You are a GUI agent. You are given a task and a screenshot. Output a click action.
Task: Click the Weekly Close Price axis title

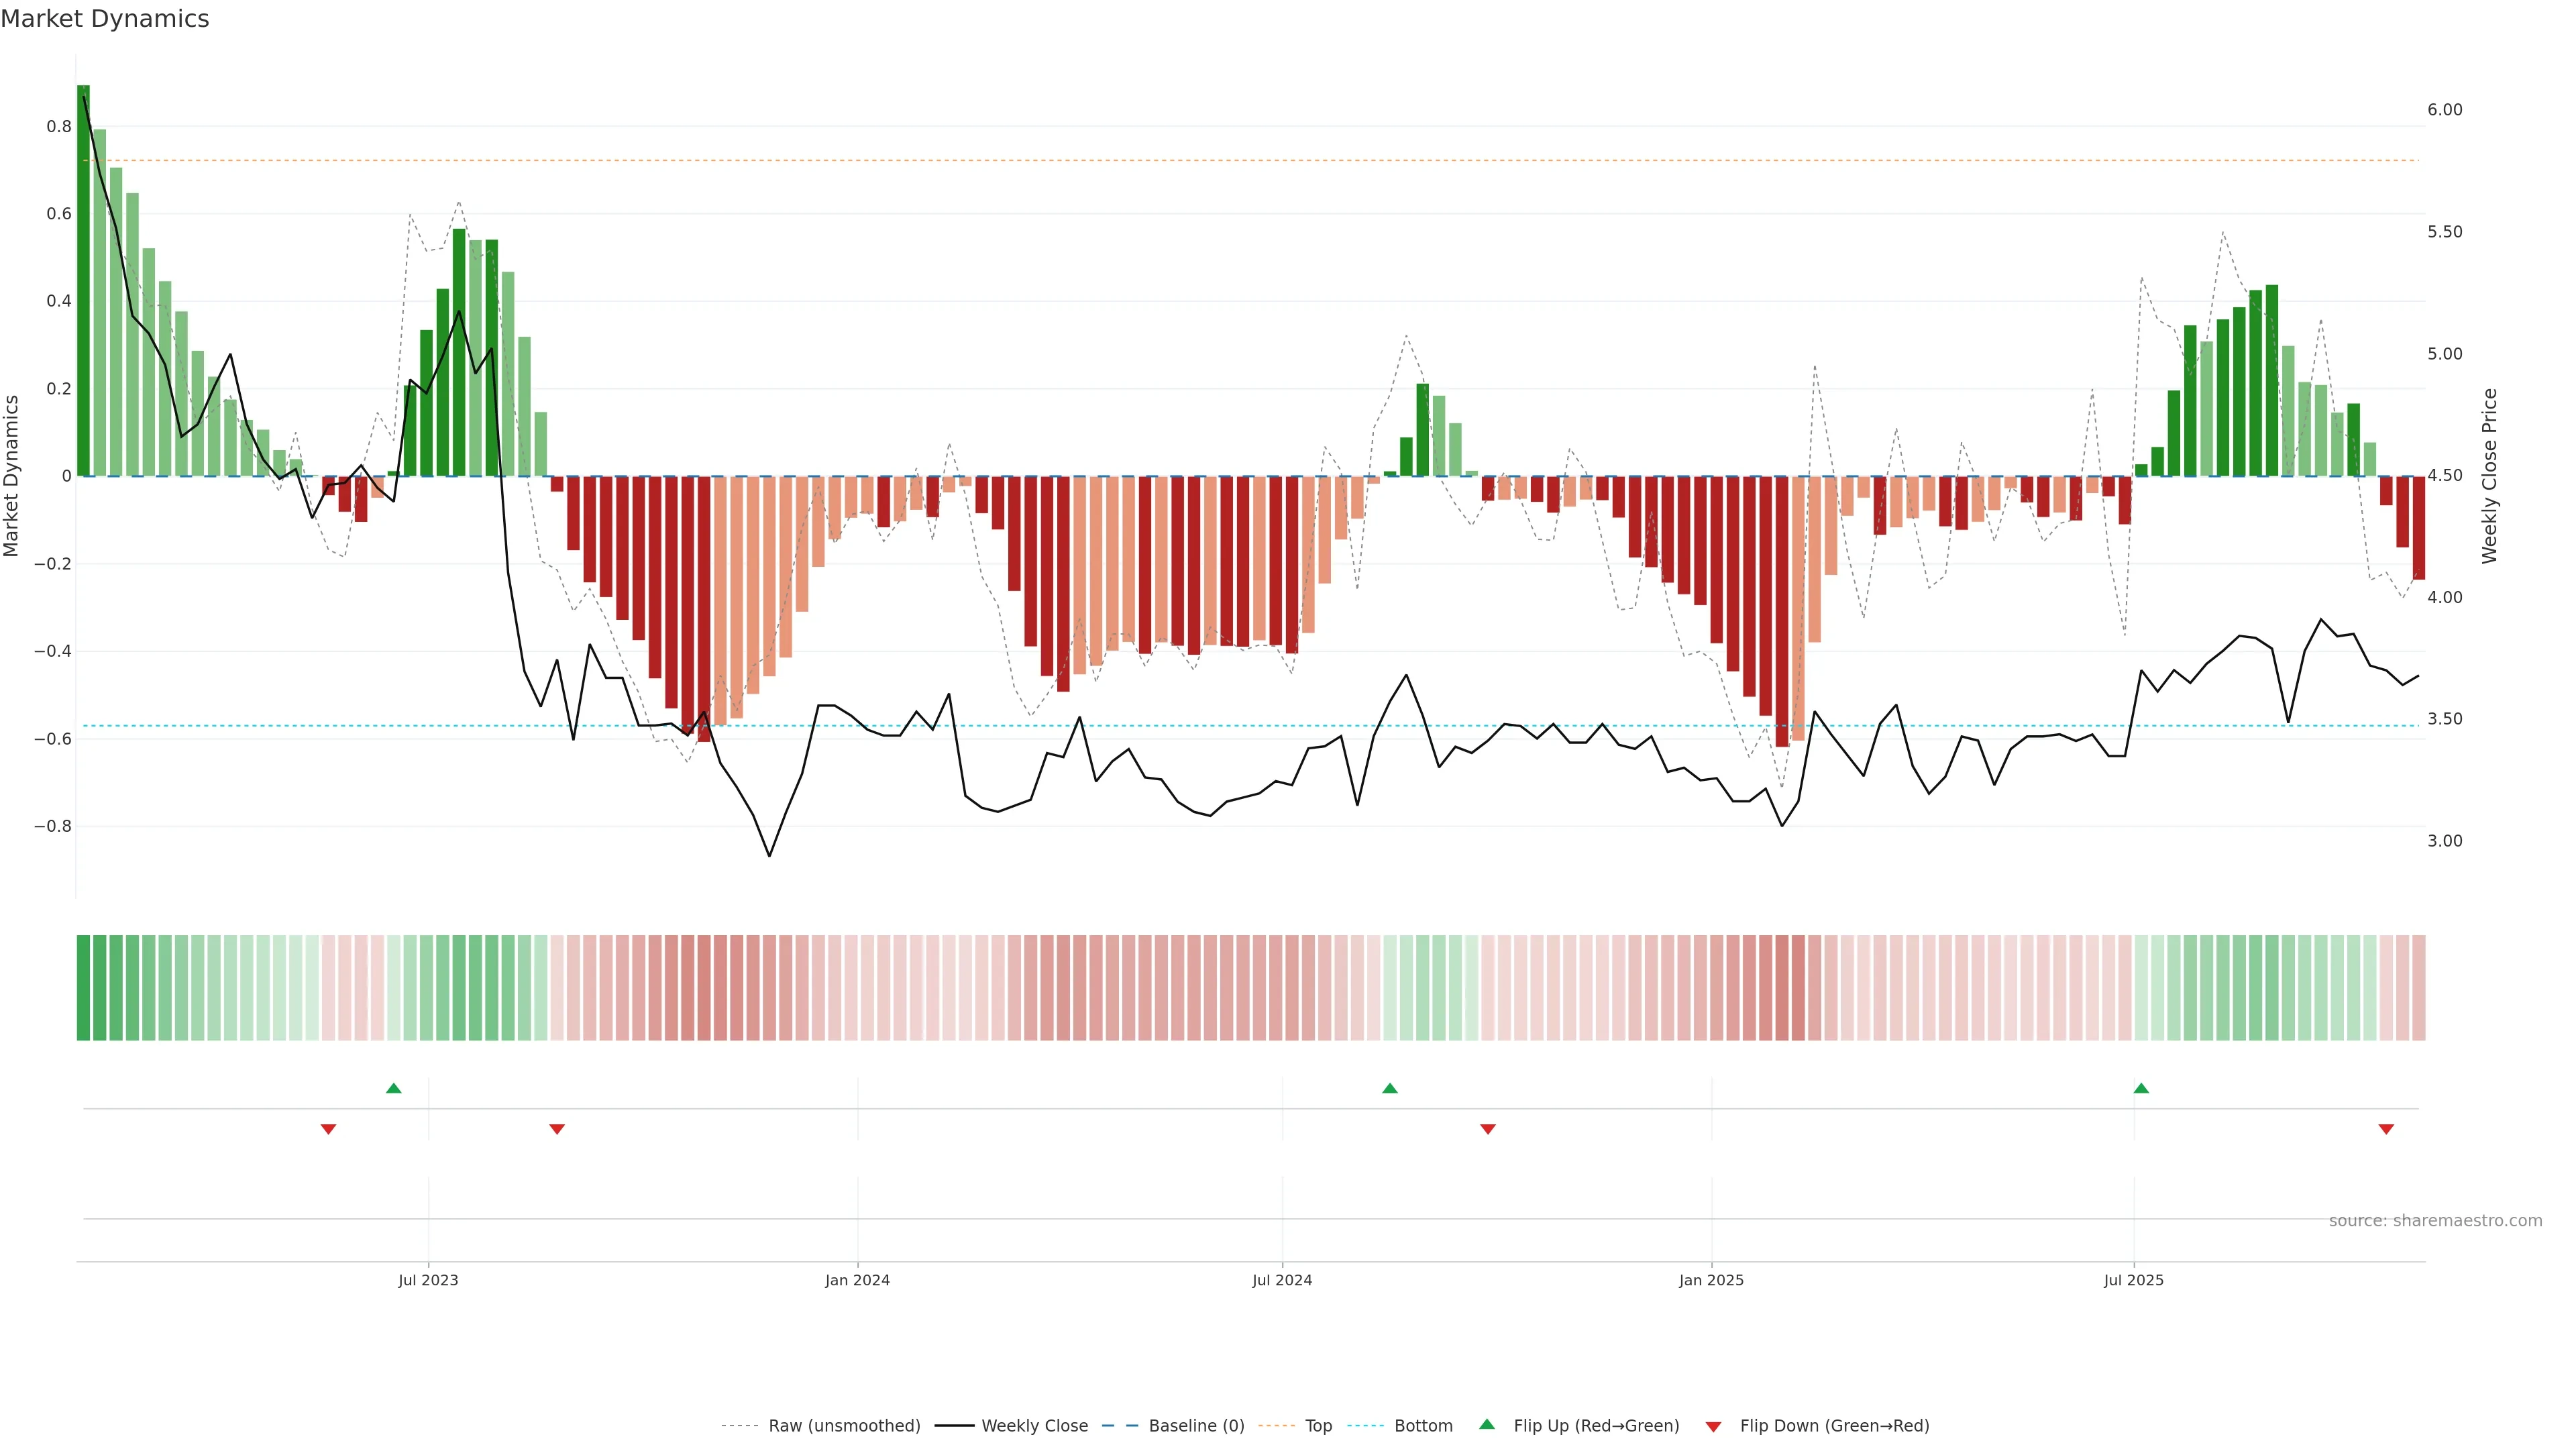click(x=2490, y=476)
